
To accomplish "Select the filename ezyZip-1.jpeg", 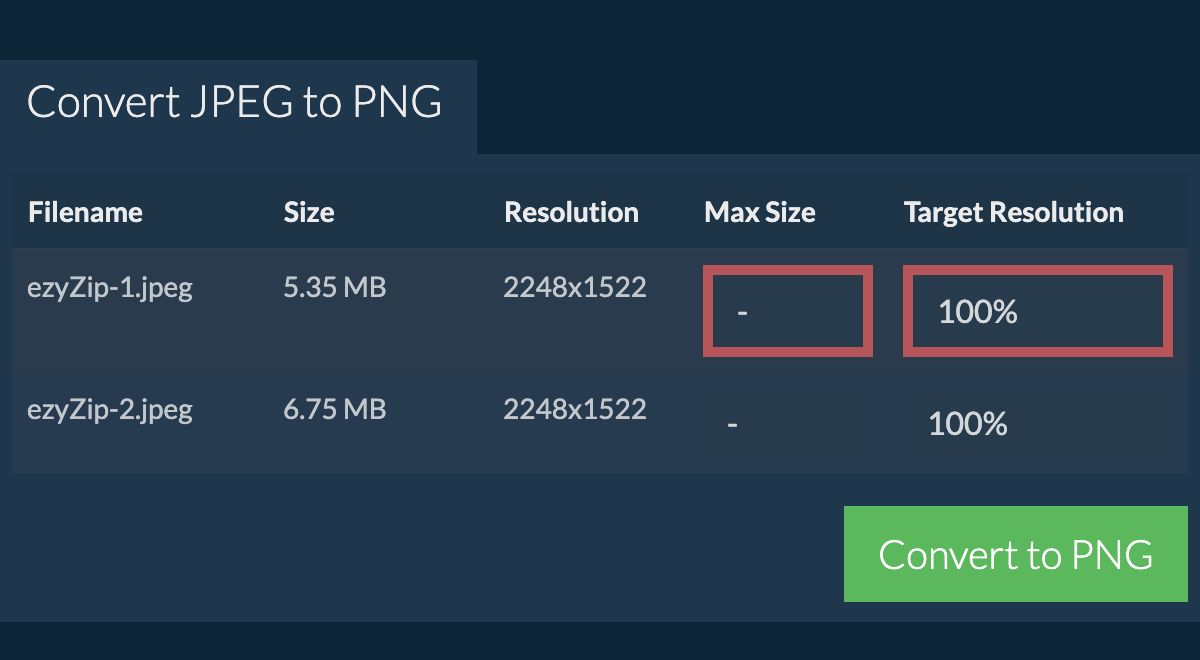I will pyautogui.click(x=110, y=287).
